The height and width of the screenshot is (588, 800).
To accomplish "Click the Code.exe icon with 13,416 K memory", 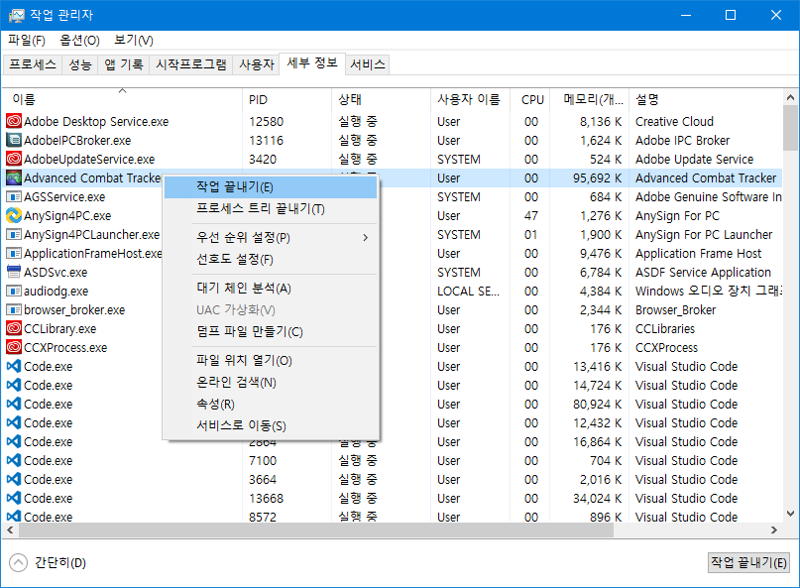I will pyautogui.click(x=14, y=366).
